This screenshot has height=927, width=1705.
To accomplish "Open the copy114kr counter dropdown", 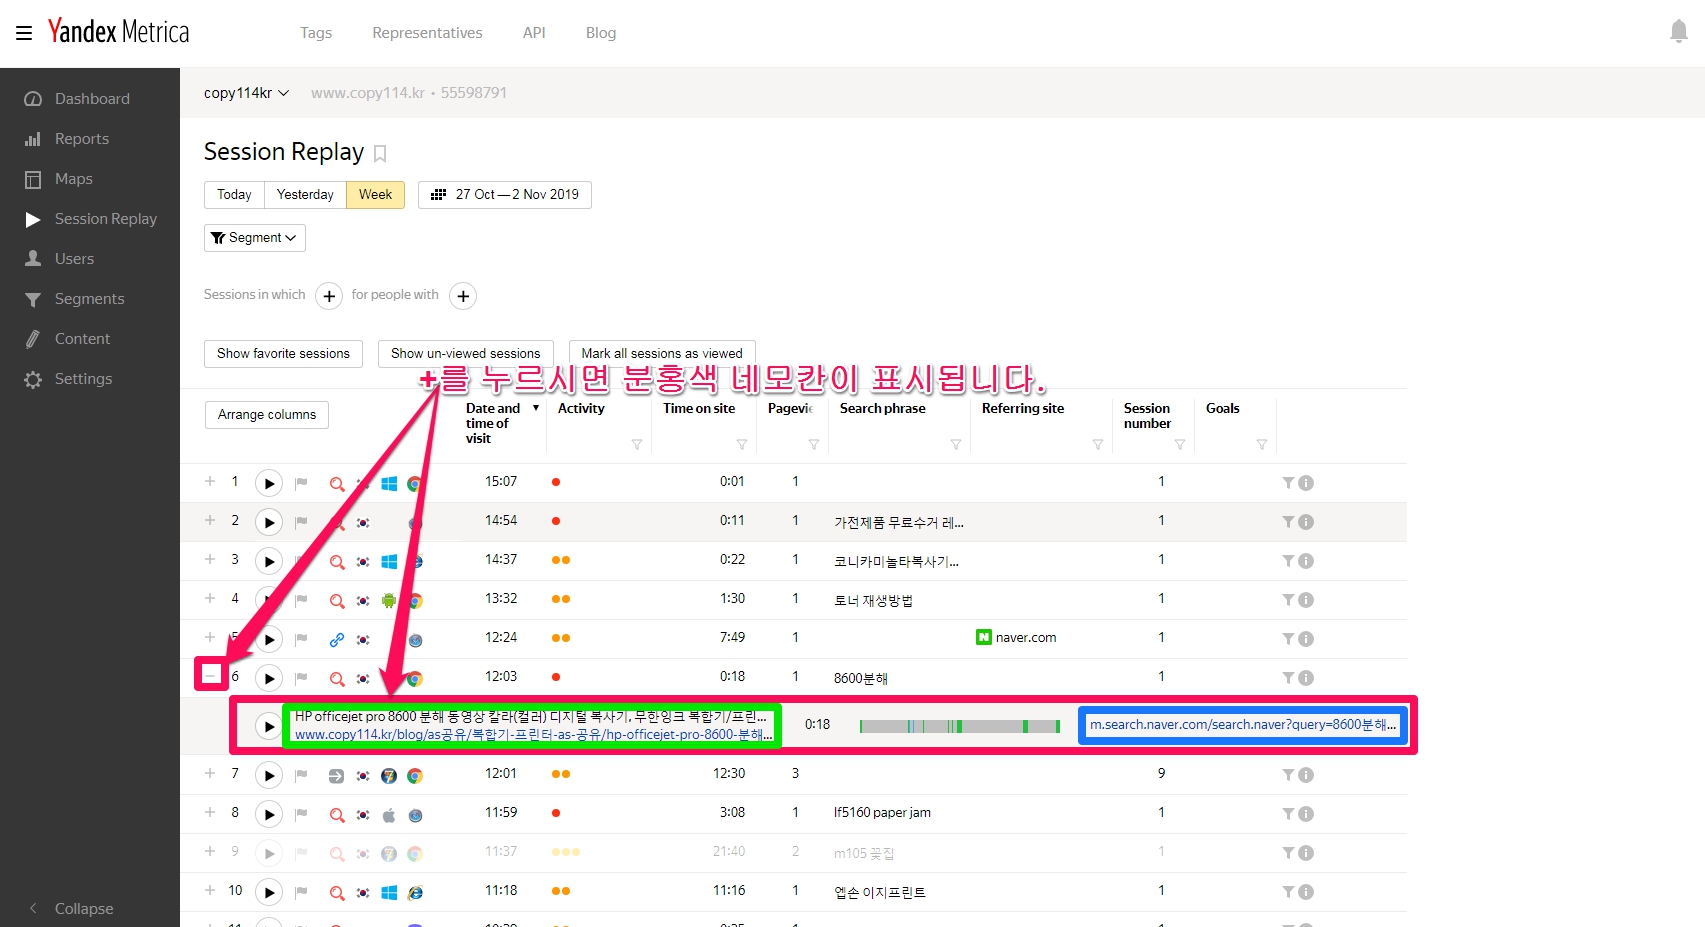I will (x=246, y=93).
